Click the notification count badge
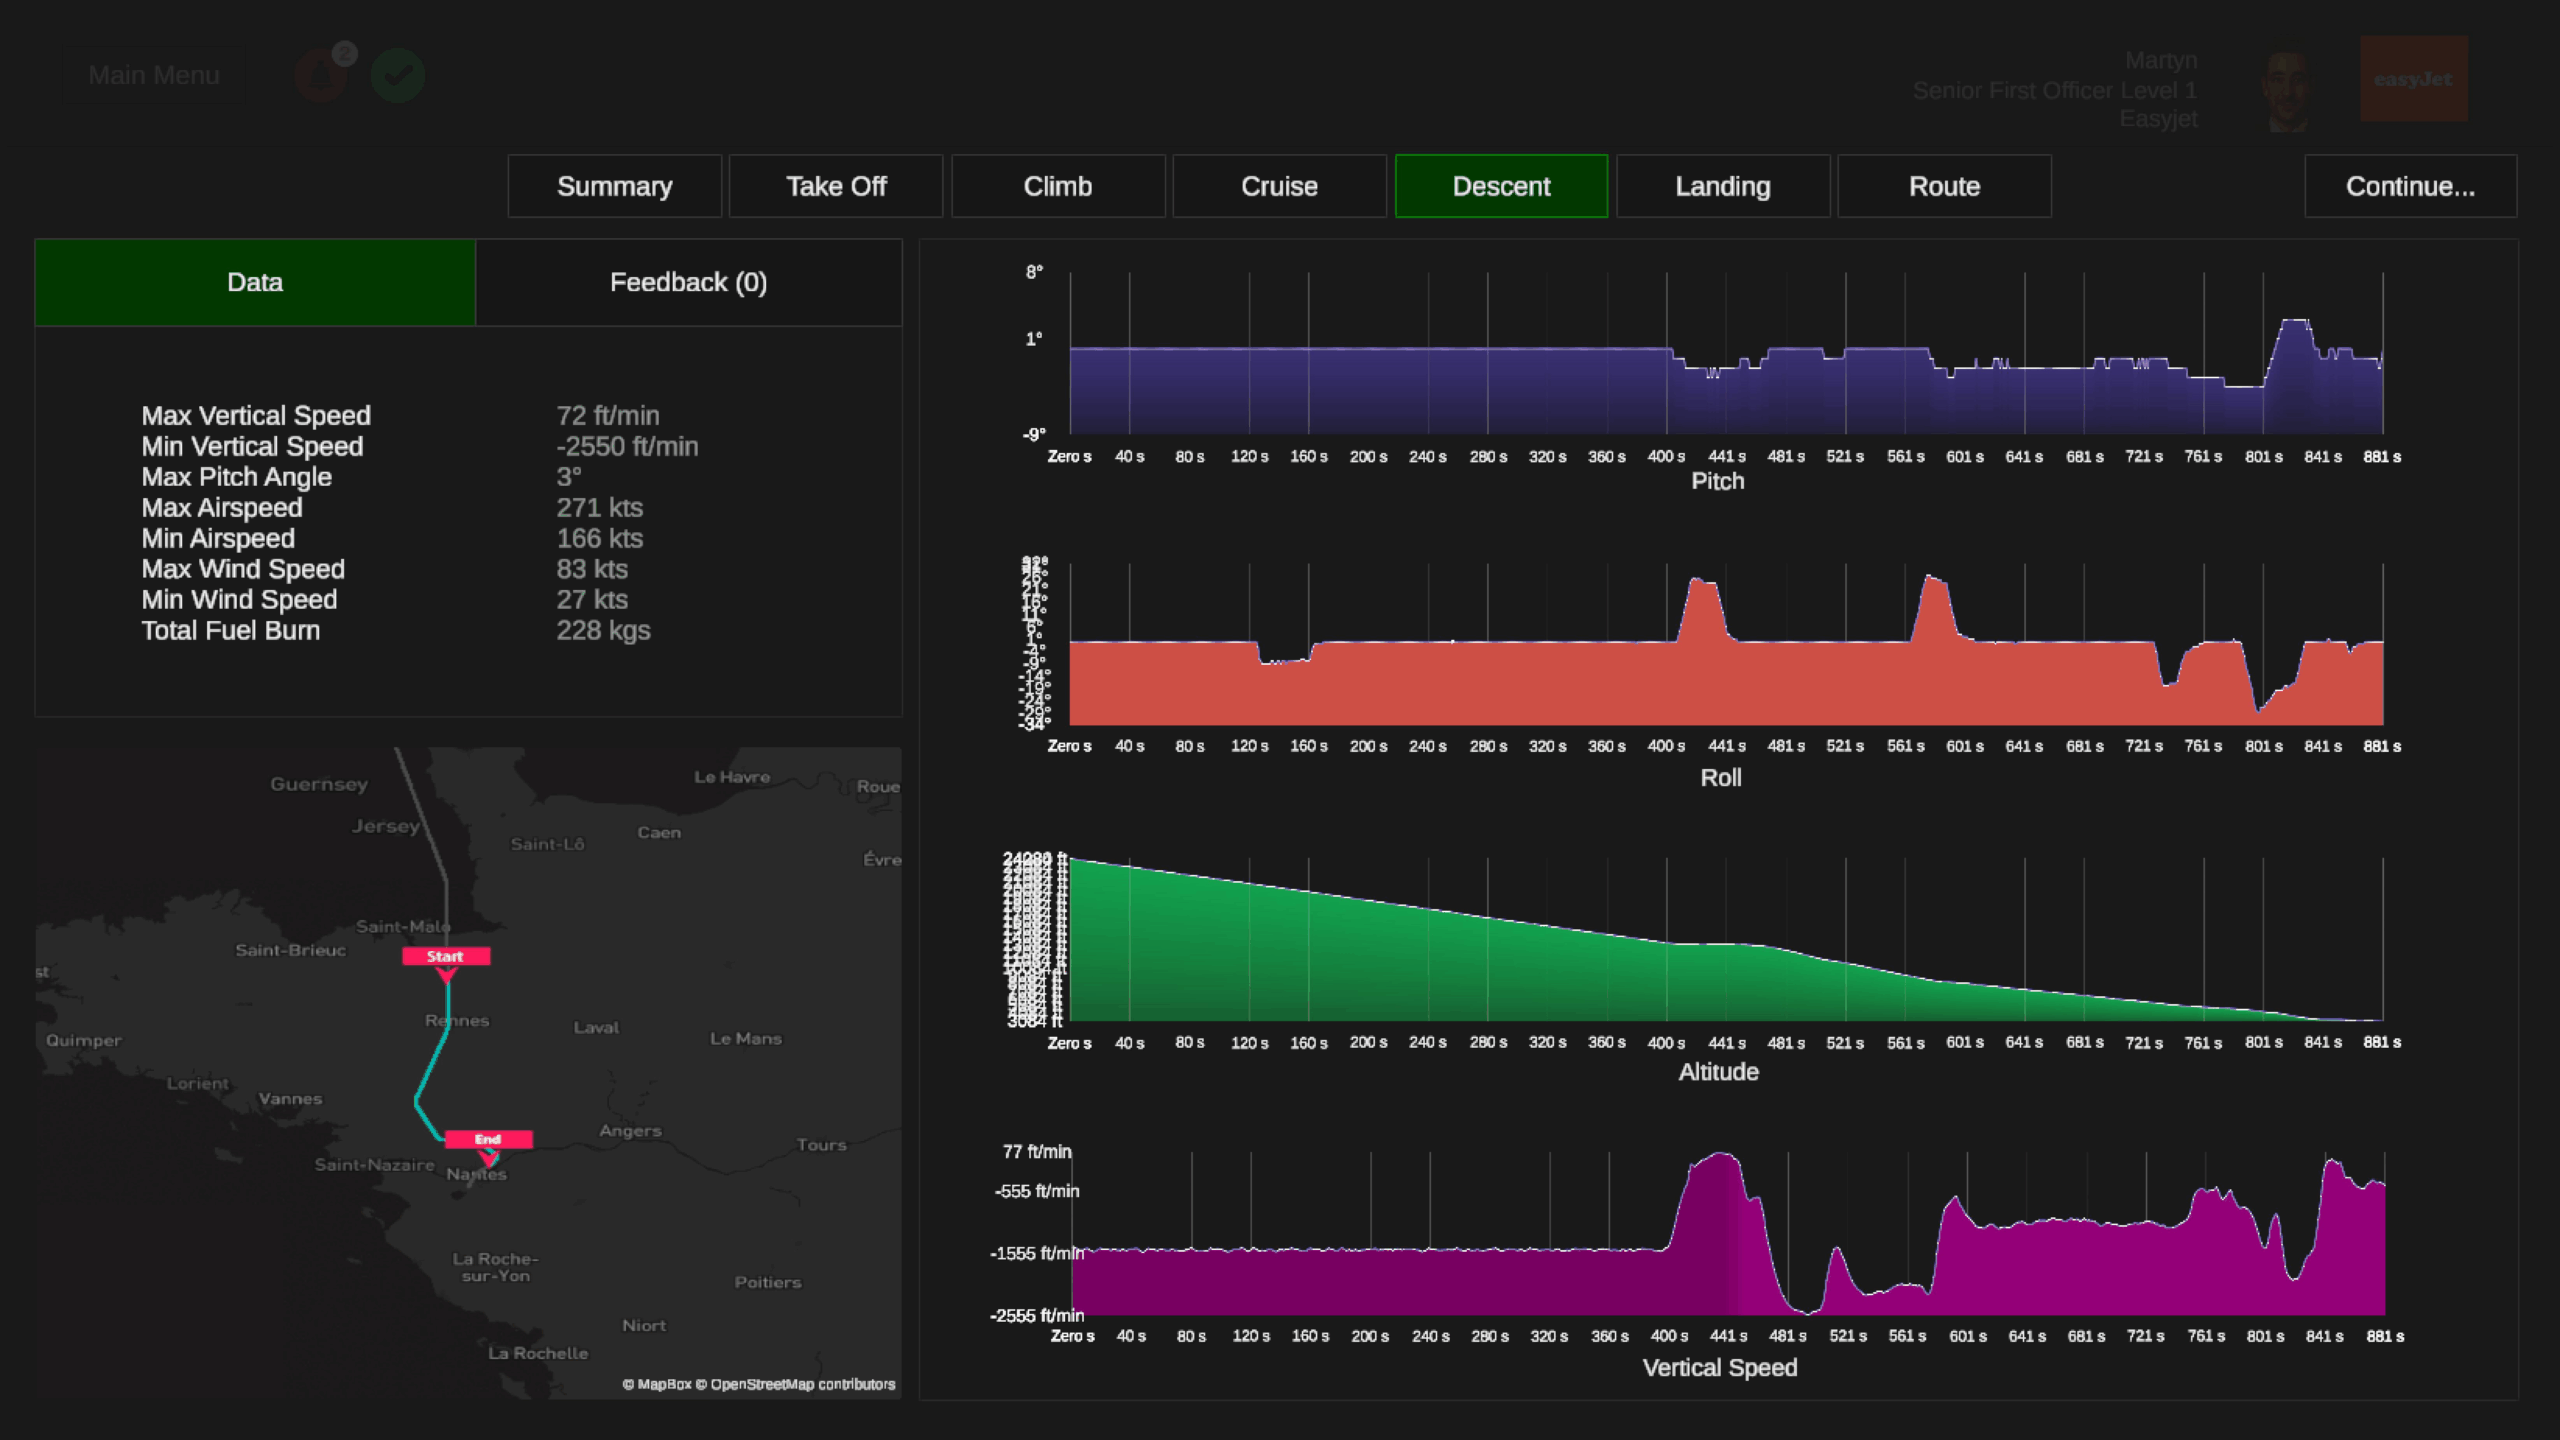This screenshot has height=1440, width=2560. click(344, 53)
